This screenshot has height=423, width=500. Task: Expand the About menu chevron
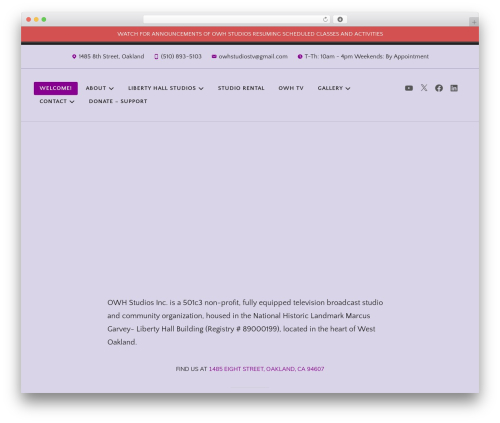click(111, 88)
